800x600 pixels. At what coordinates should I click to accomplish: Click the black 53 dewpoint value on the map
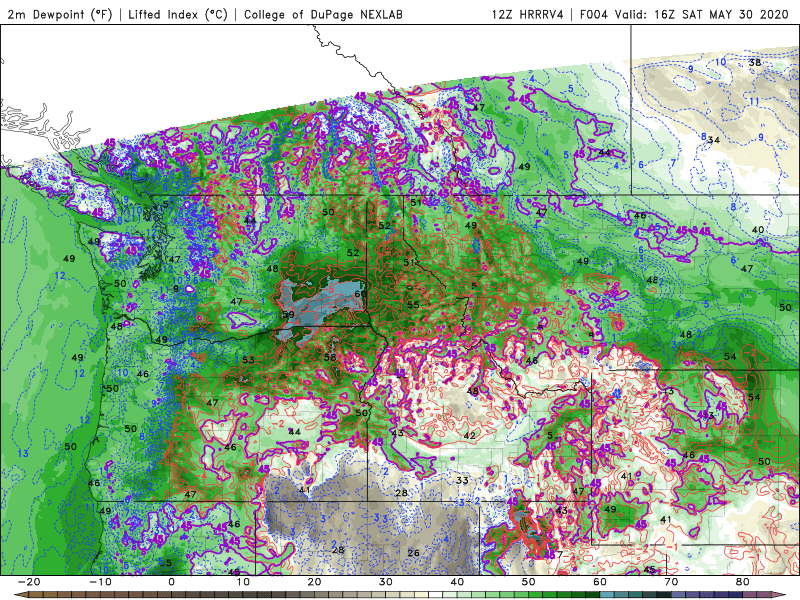tap(248, 360)
